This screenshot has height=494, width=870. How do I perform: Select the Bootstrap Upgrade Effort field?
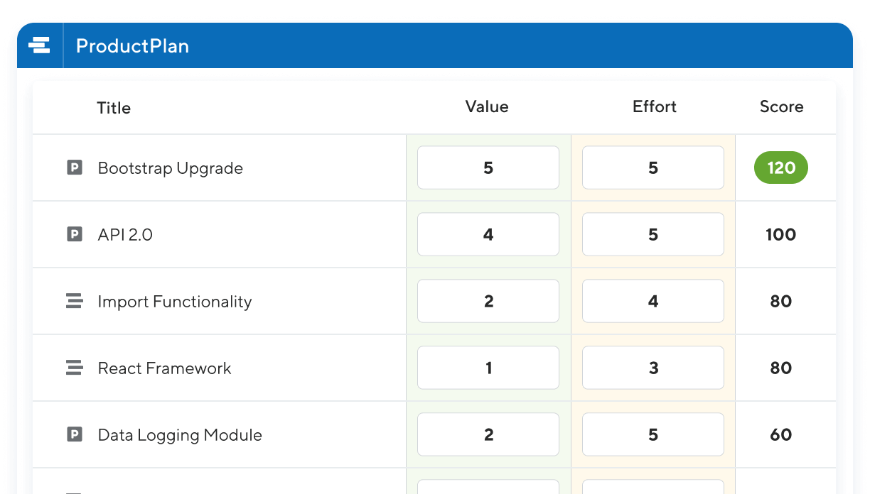coord(653,168)
